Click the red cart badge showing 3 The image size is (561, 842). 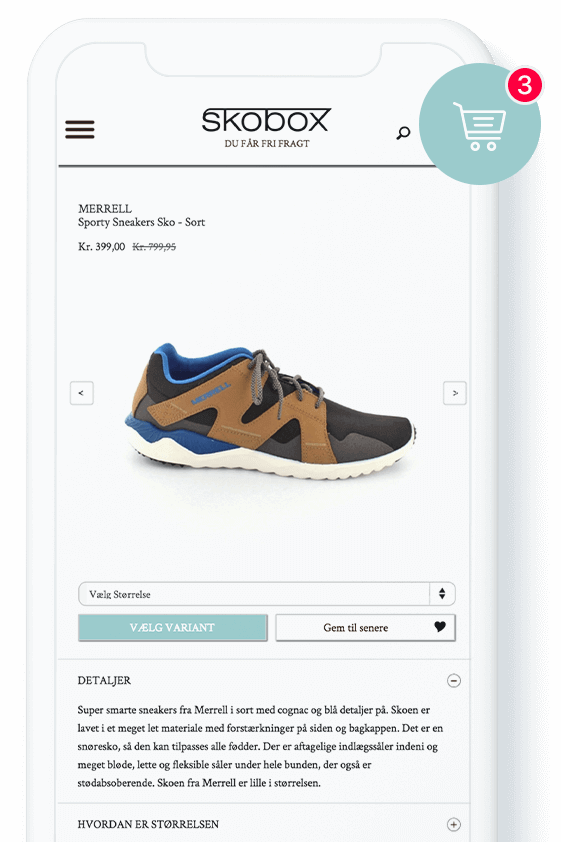coord(524,85)
